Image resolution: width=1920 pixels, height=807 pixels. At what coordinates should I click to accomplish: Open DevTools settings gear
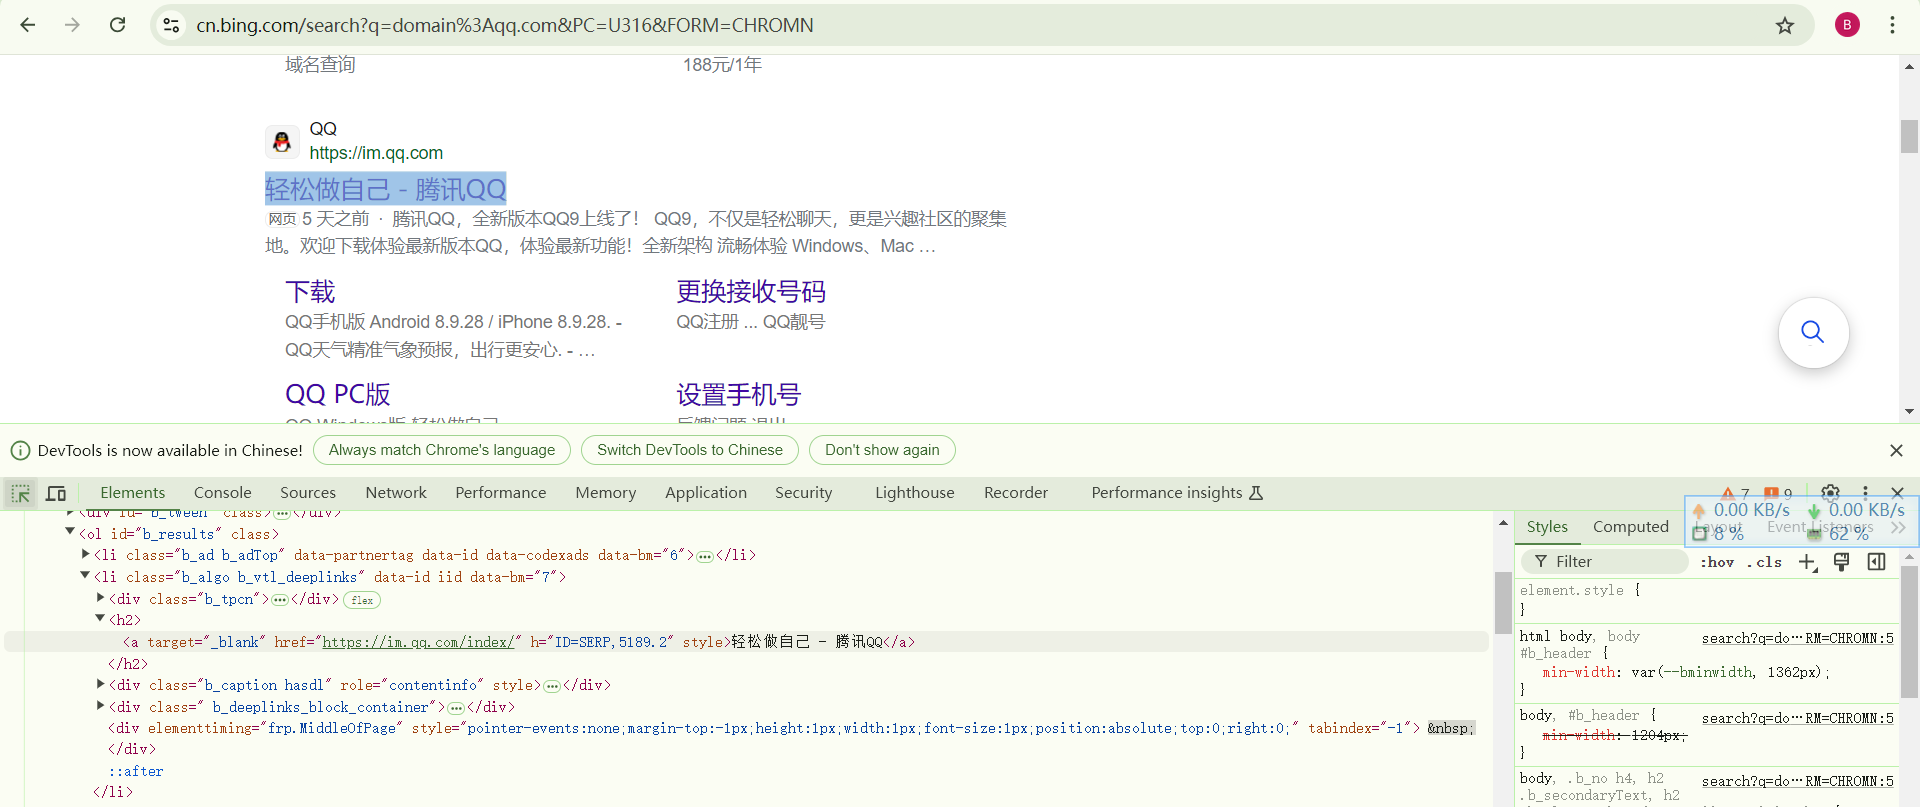pos(1830,492)
